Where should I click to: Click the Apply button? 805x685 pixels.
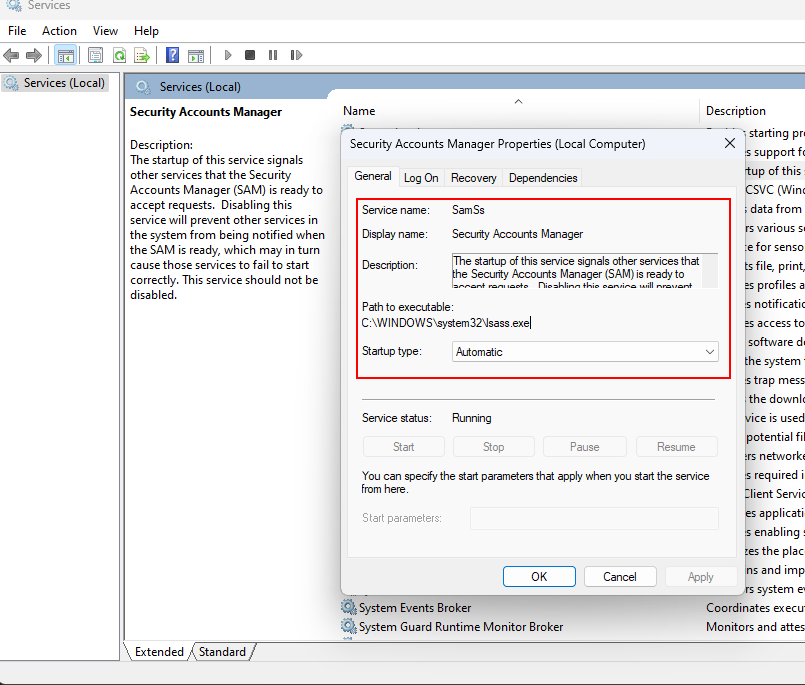pyautogui.click(x=700, y=577)
